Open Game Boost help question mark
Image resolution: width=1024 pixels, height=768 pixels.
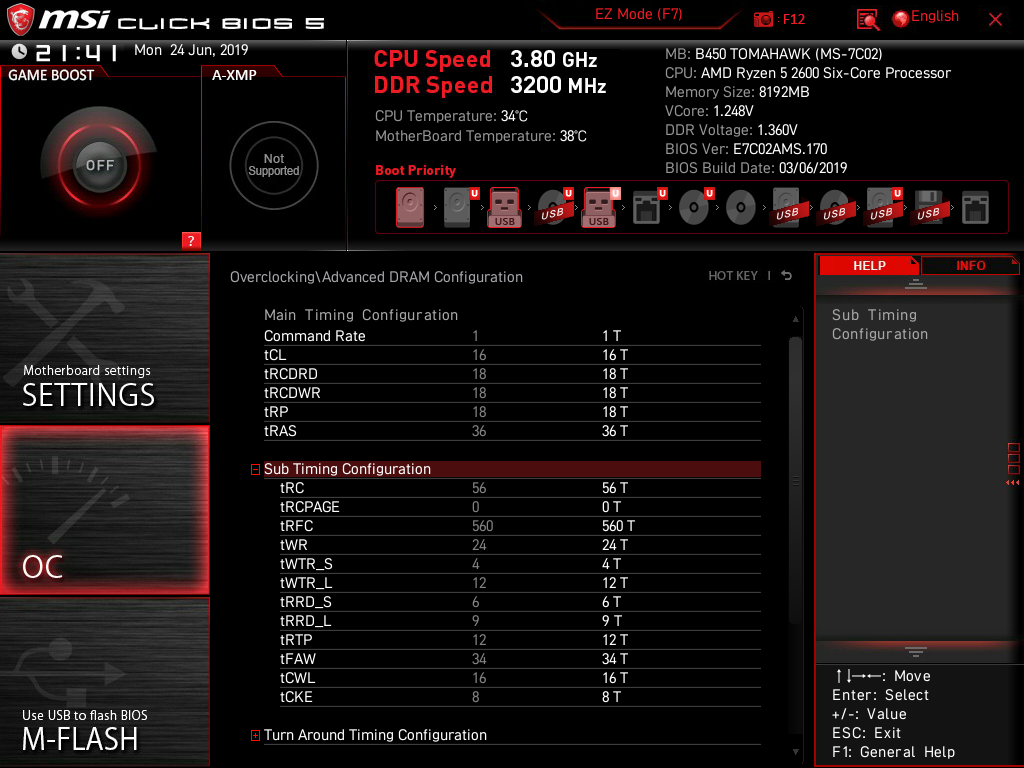(191, 240)
